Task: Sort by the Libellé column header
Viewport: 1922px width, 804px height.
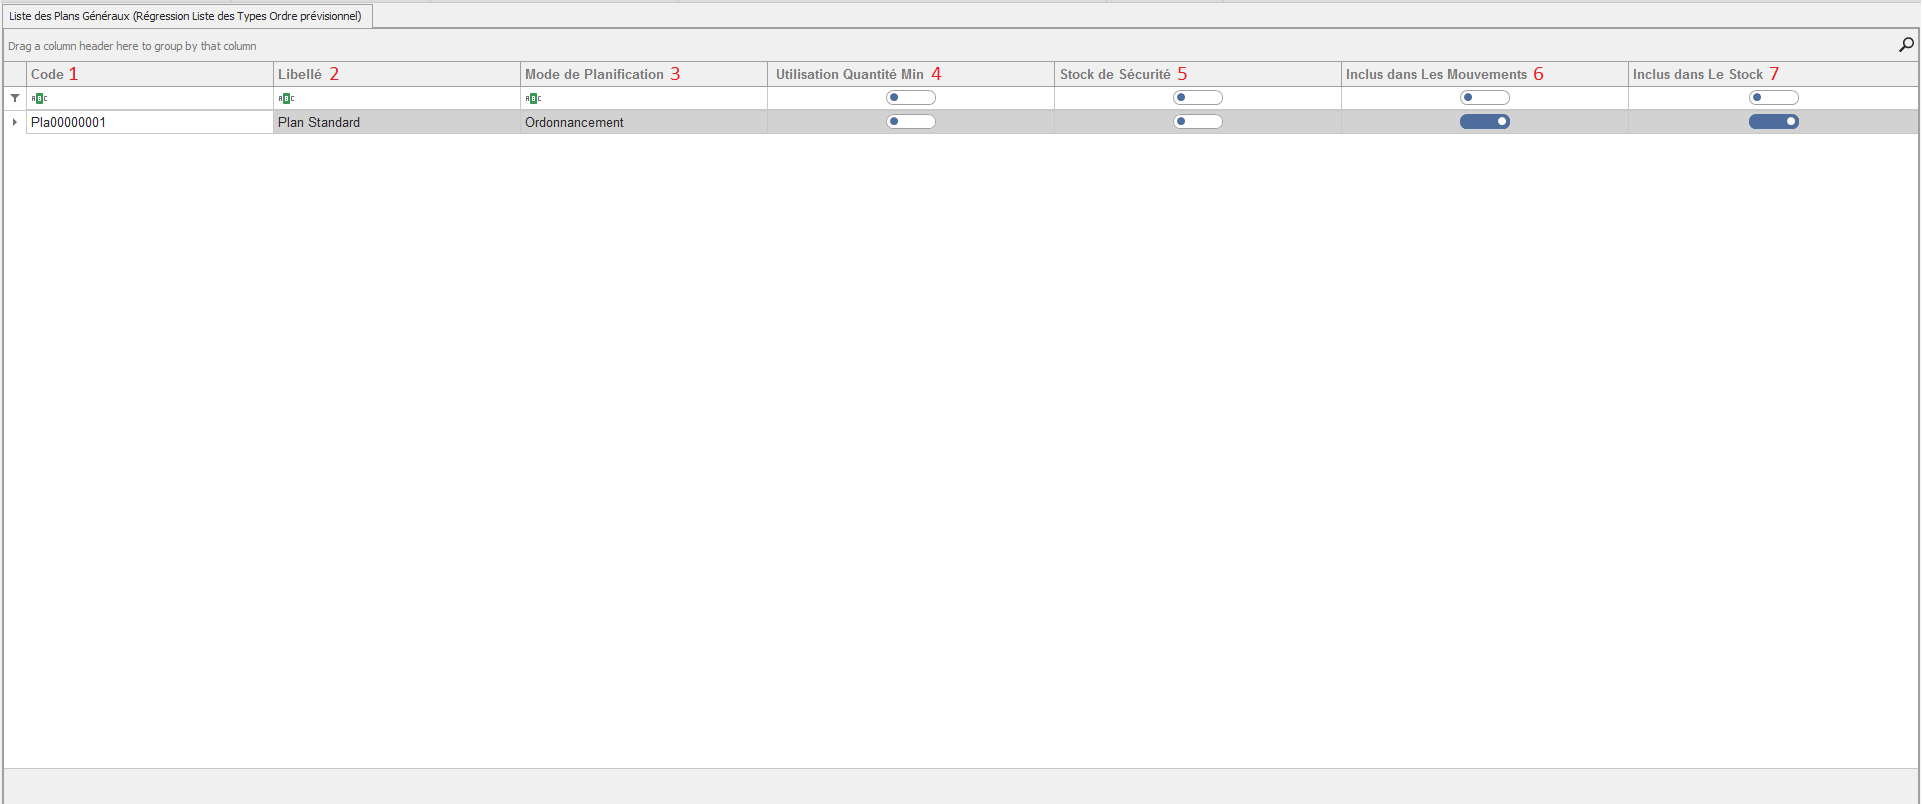Action: 300,74
